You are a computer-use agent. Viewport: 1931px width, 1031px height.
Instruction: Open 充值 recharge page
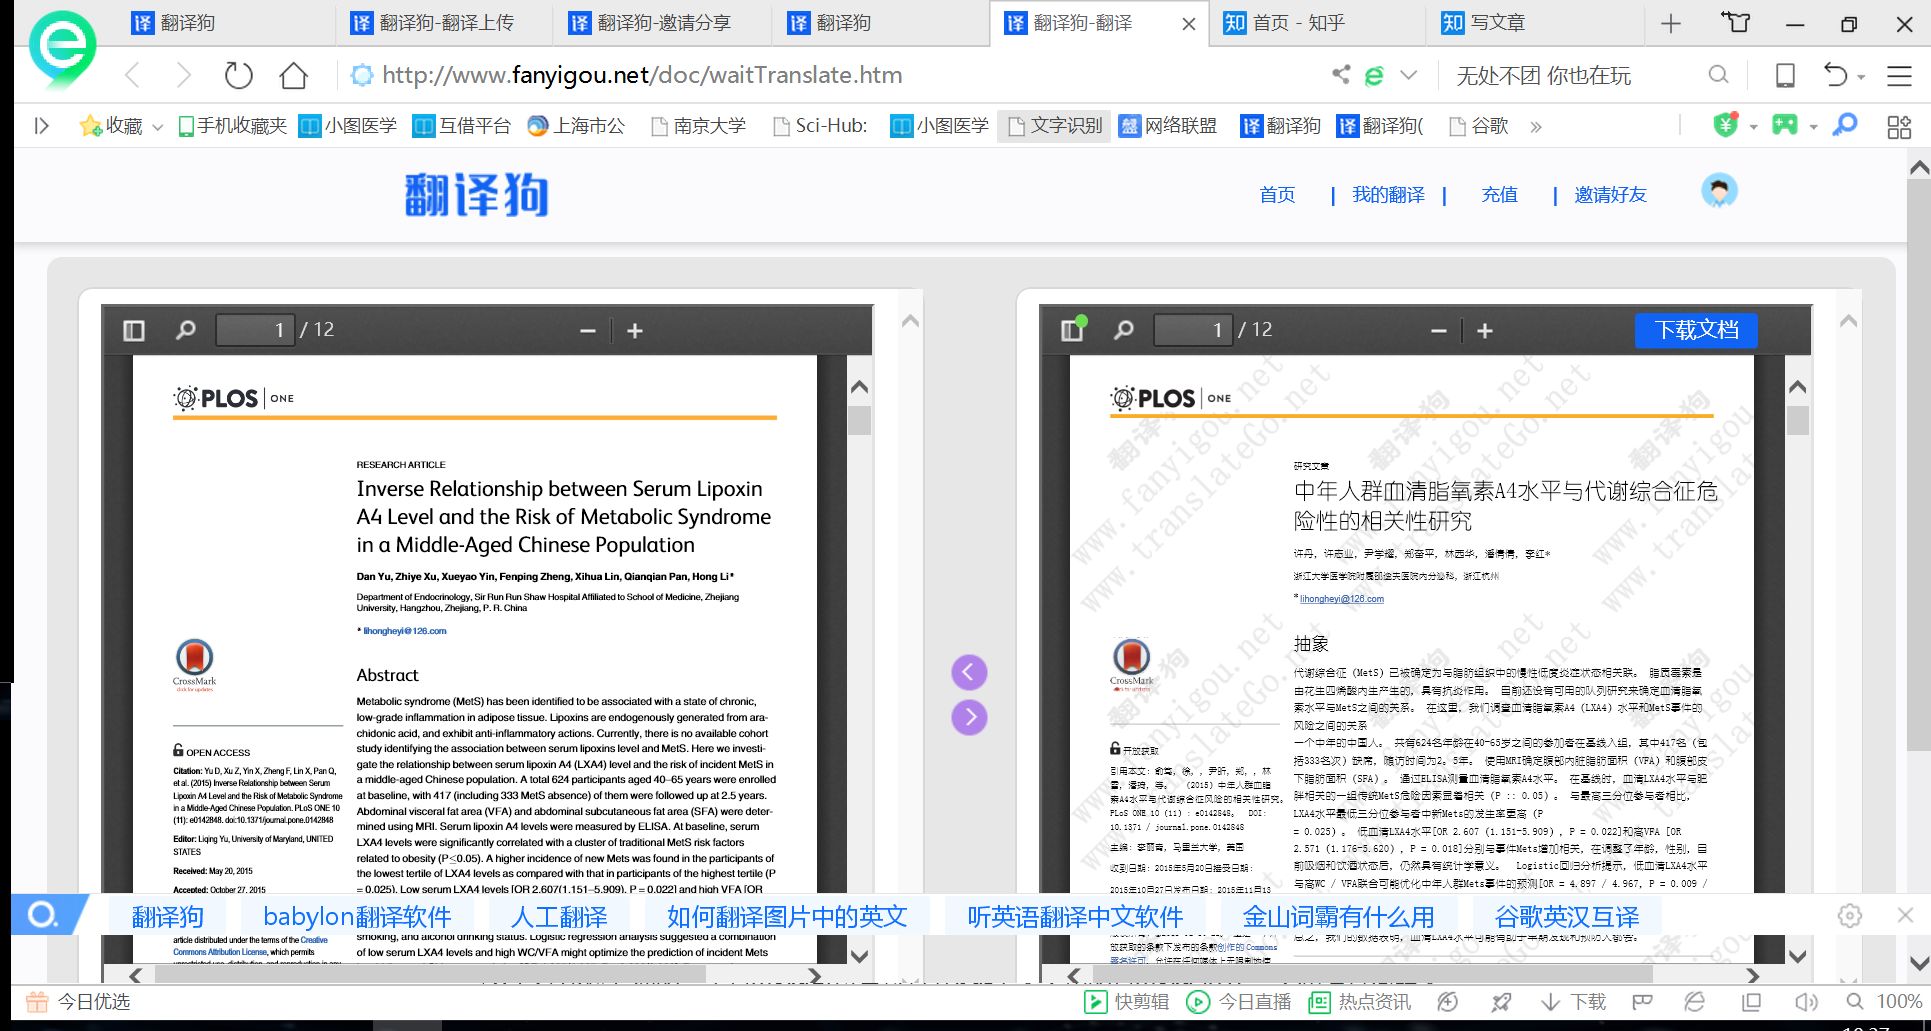(1499, 195)
